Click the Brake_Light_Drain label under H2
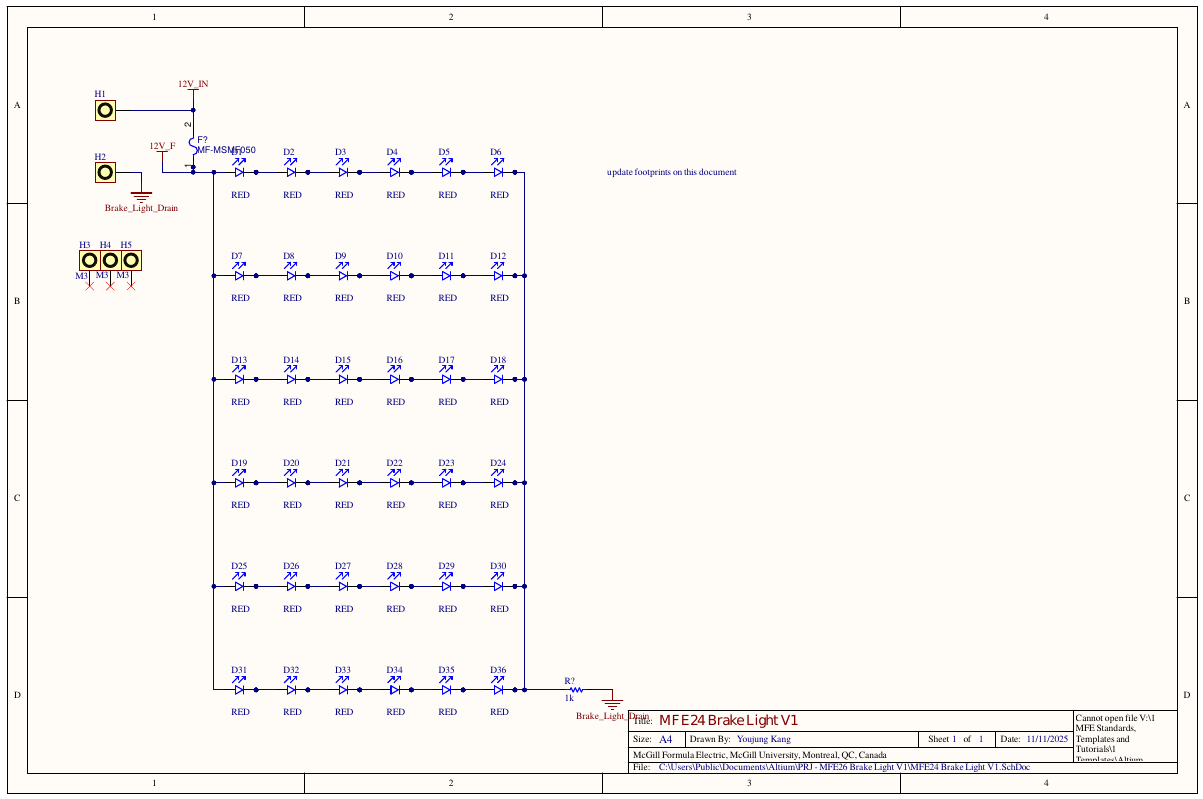Image resolution: width=1203 pixels, height=799 pixels. click(141, 208)
